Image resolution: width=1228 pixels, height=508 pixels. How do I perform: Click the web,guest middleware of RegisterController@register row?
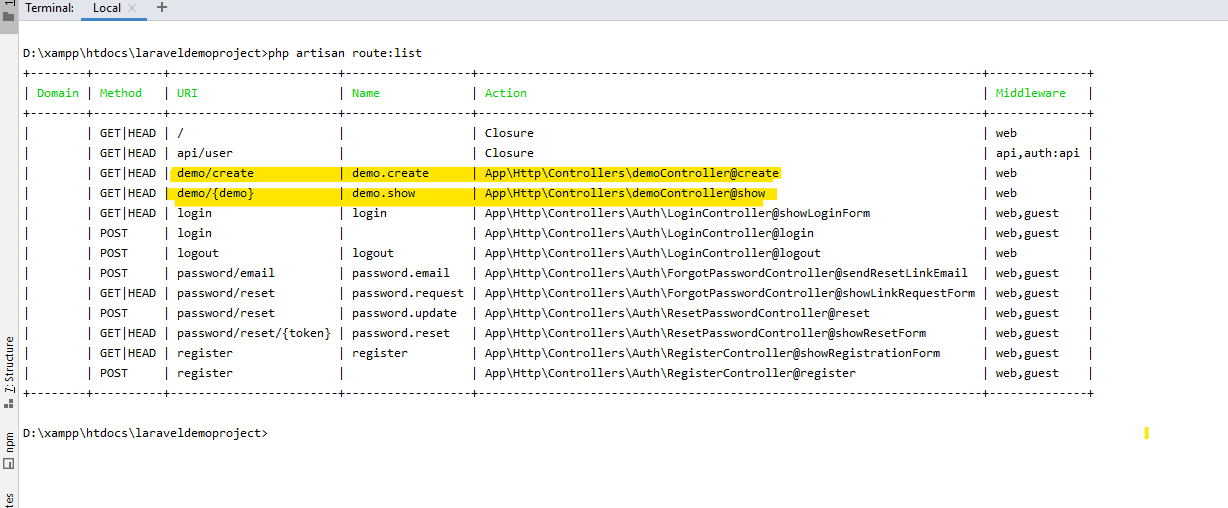pos(1027,373)
